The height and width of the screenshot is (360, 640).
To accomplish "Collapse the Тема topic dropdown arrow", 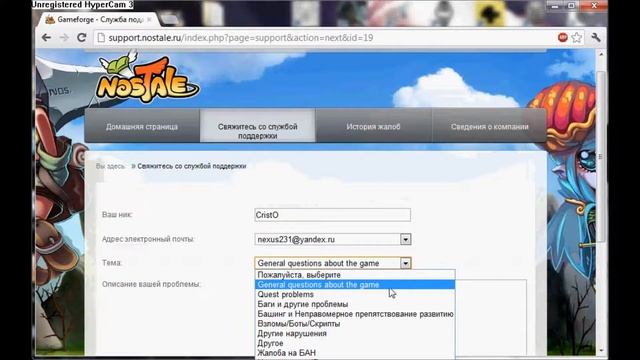I will coord(405,263).
